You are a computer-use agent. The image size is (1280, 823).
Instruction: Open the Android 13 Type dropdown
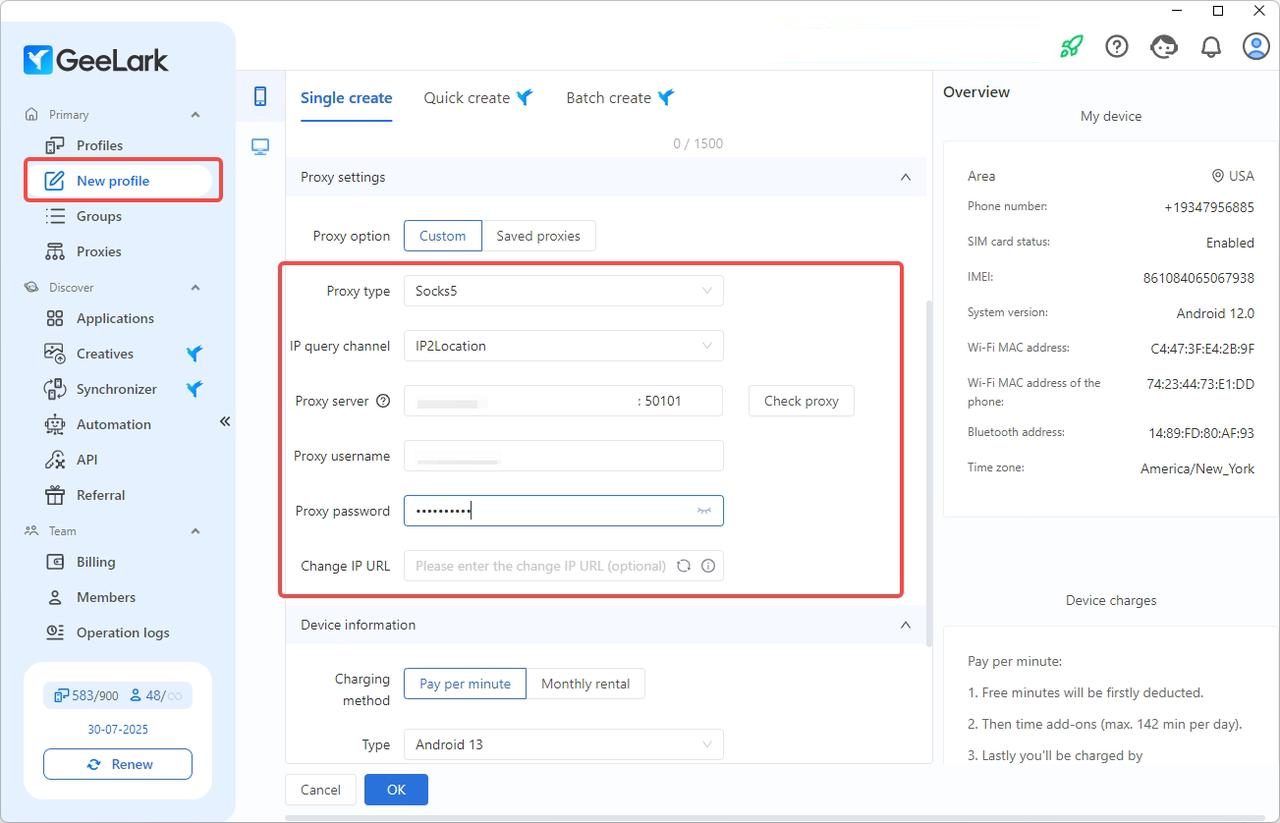tap(563, 745)
